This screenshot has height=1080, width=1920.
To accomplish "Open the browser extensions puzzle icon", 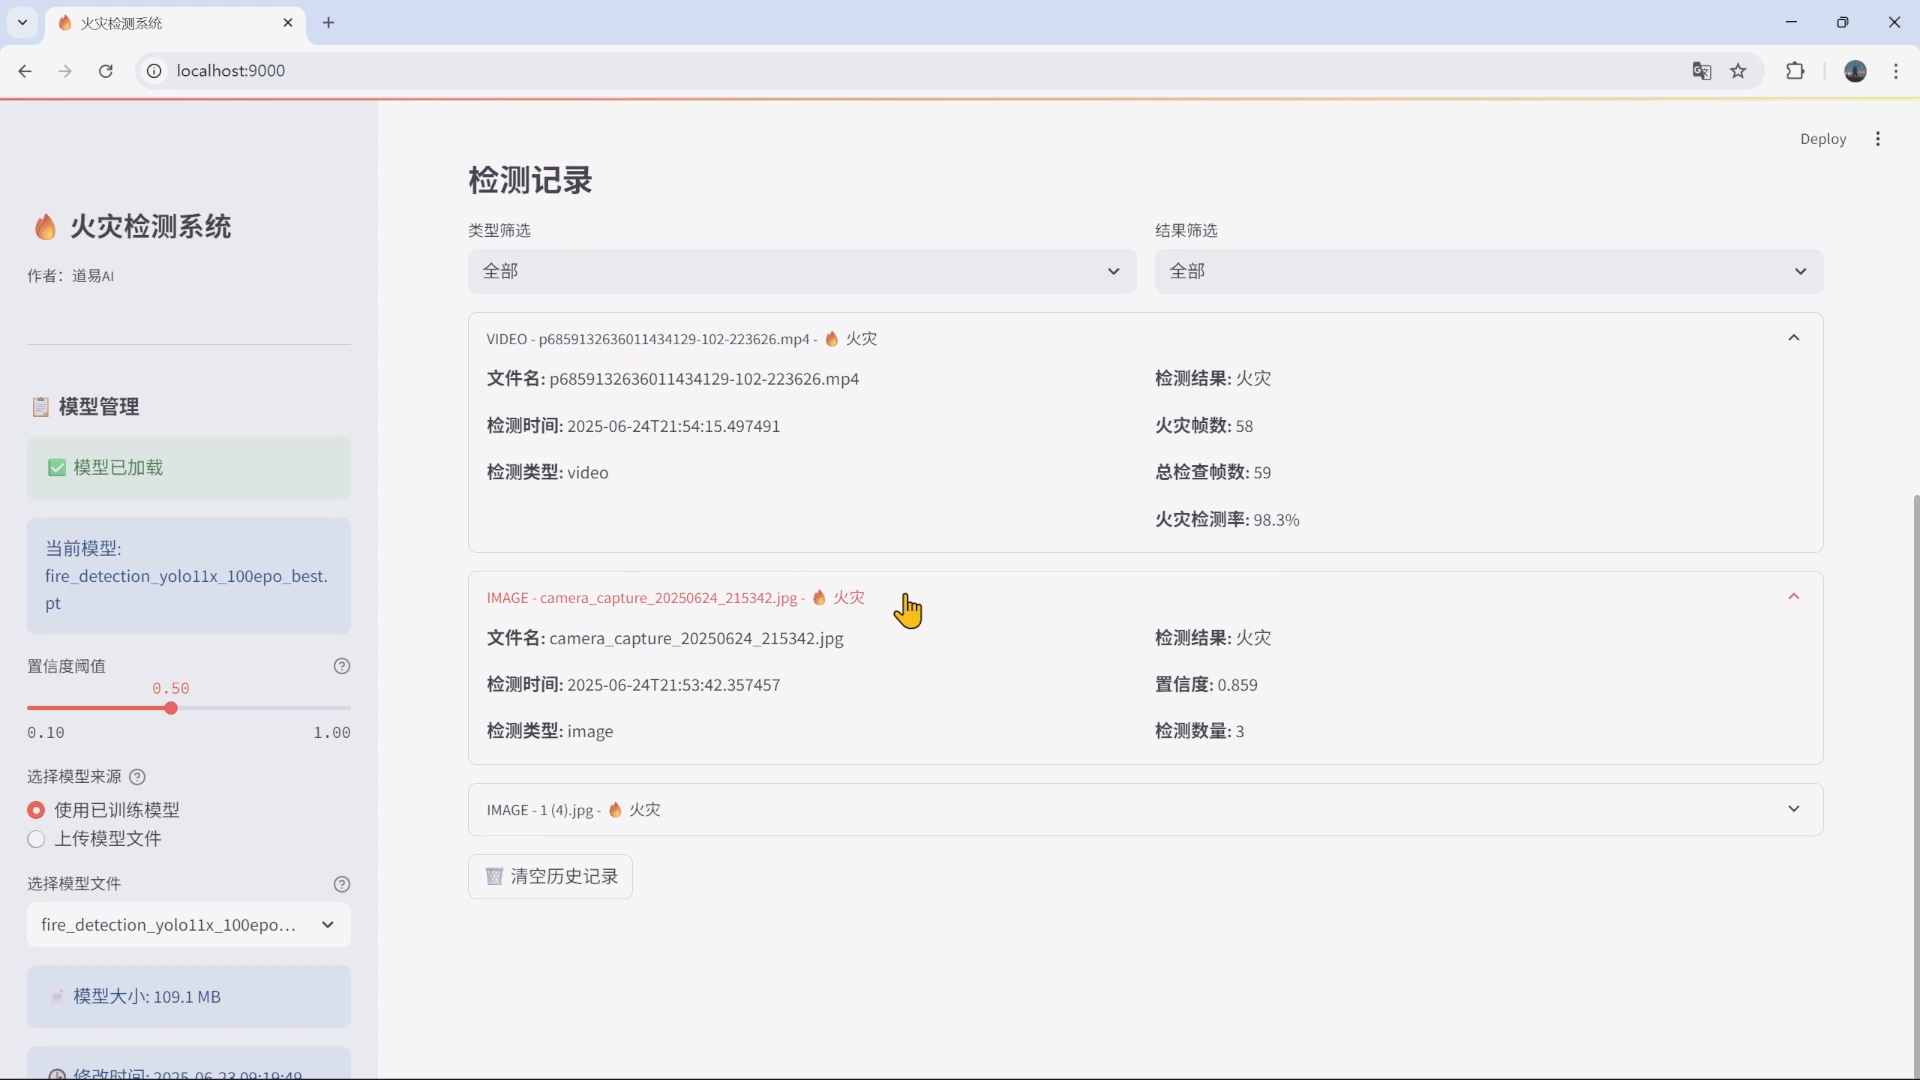I will [x=1795, y=71].
